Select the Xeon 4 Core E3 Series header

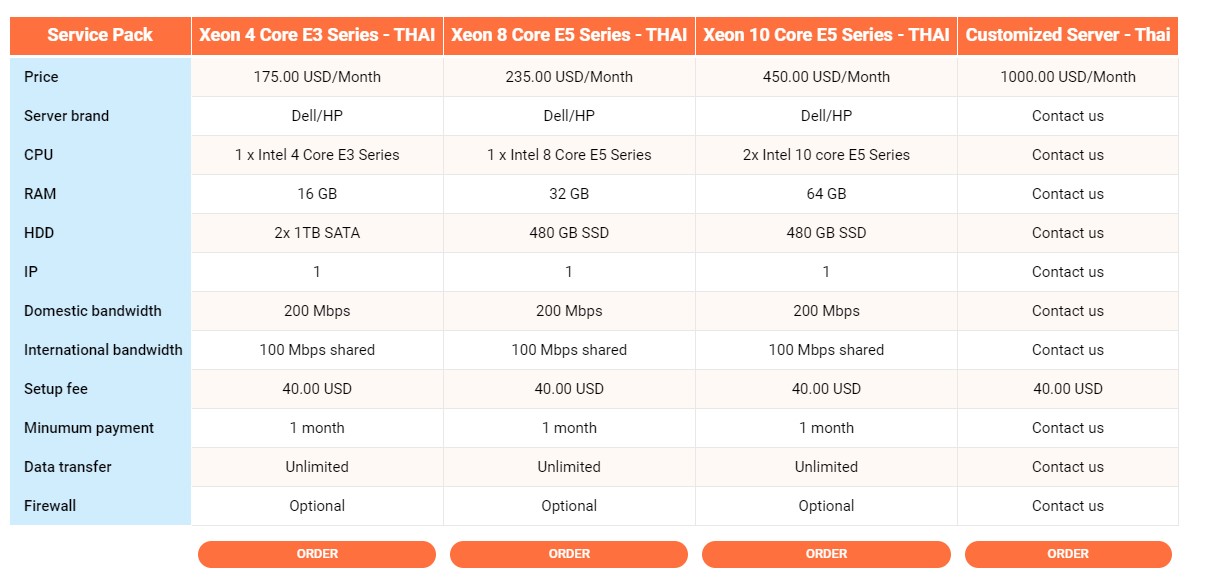click(x=317, y=34)
